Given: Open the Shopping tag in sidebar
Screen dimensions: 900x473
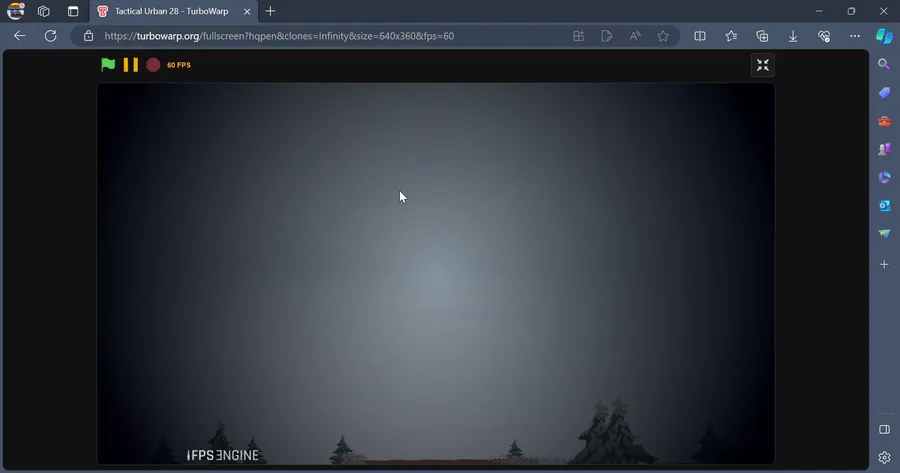Looking at the screenshot, I should point(884,92).
